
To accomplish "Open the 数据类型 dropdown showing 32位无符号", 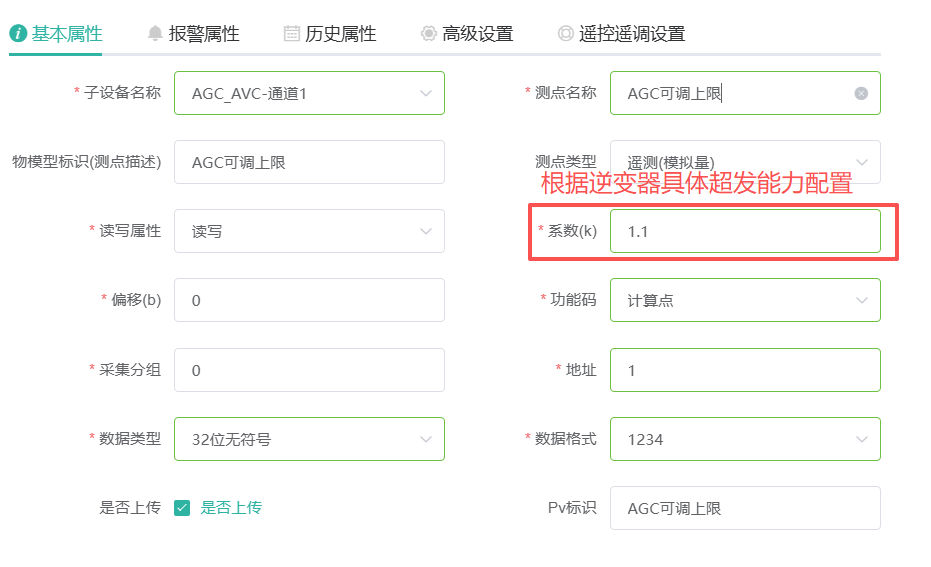I will 426,439.
